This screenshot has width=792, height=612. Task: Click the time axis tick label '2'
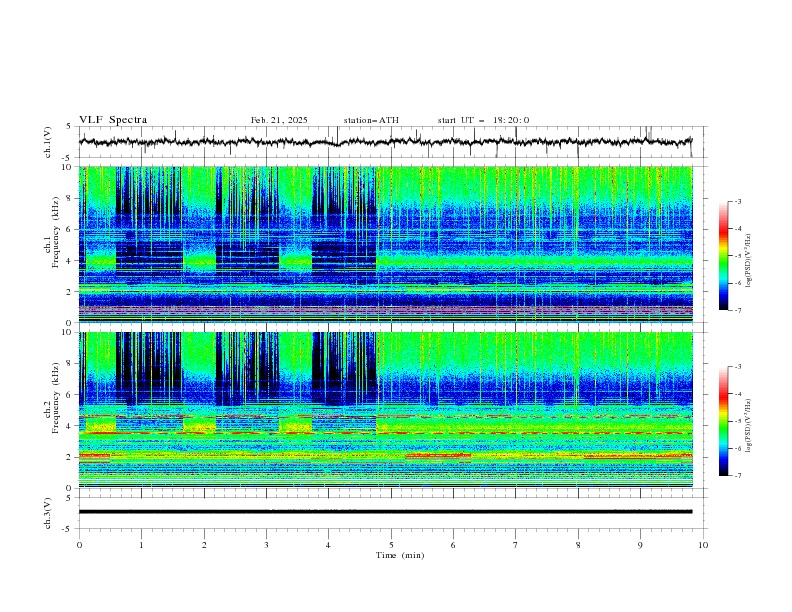[x=204, y=545]
